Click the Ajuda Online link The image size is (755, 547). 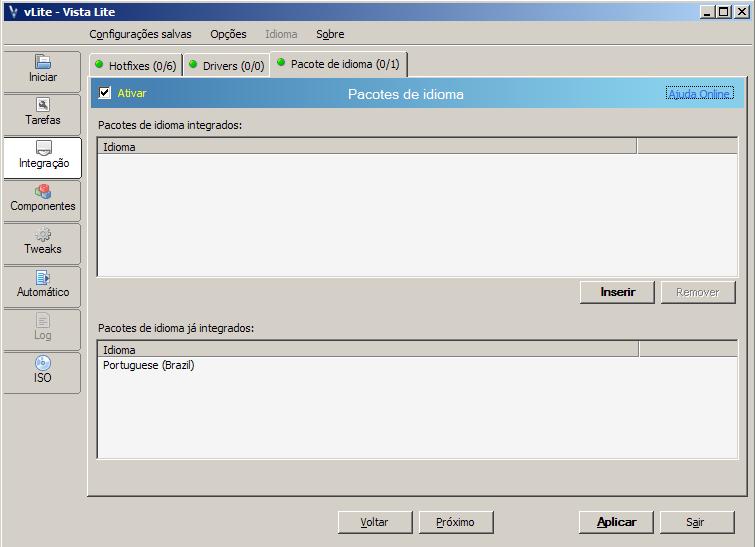(700, 93)
